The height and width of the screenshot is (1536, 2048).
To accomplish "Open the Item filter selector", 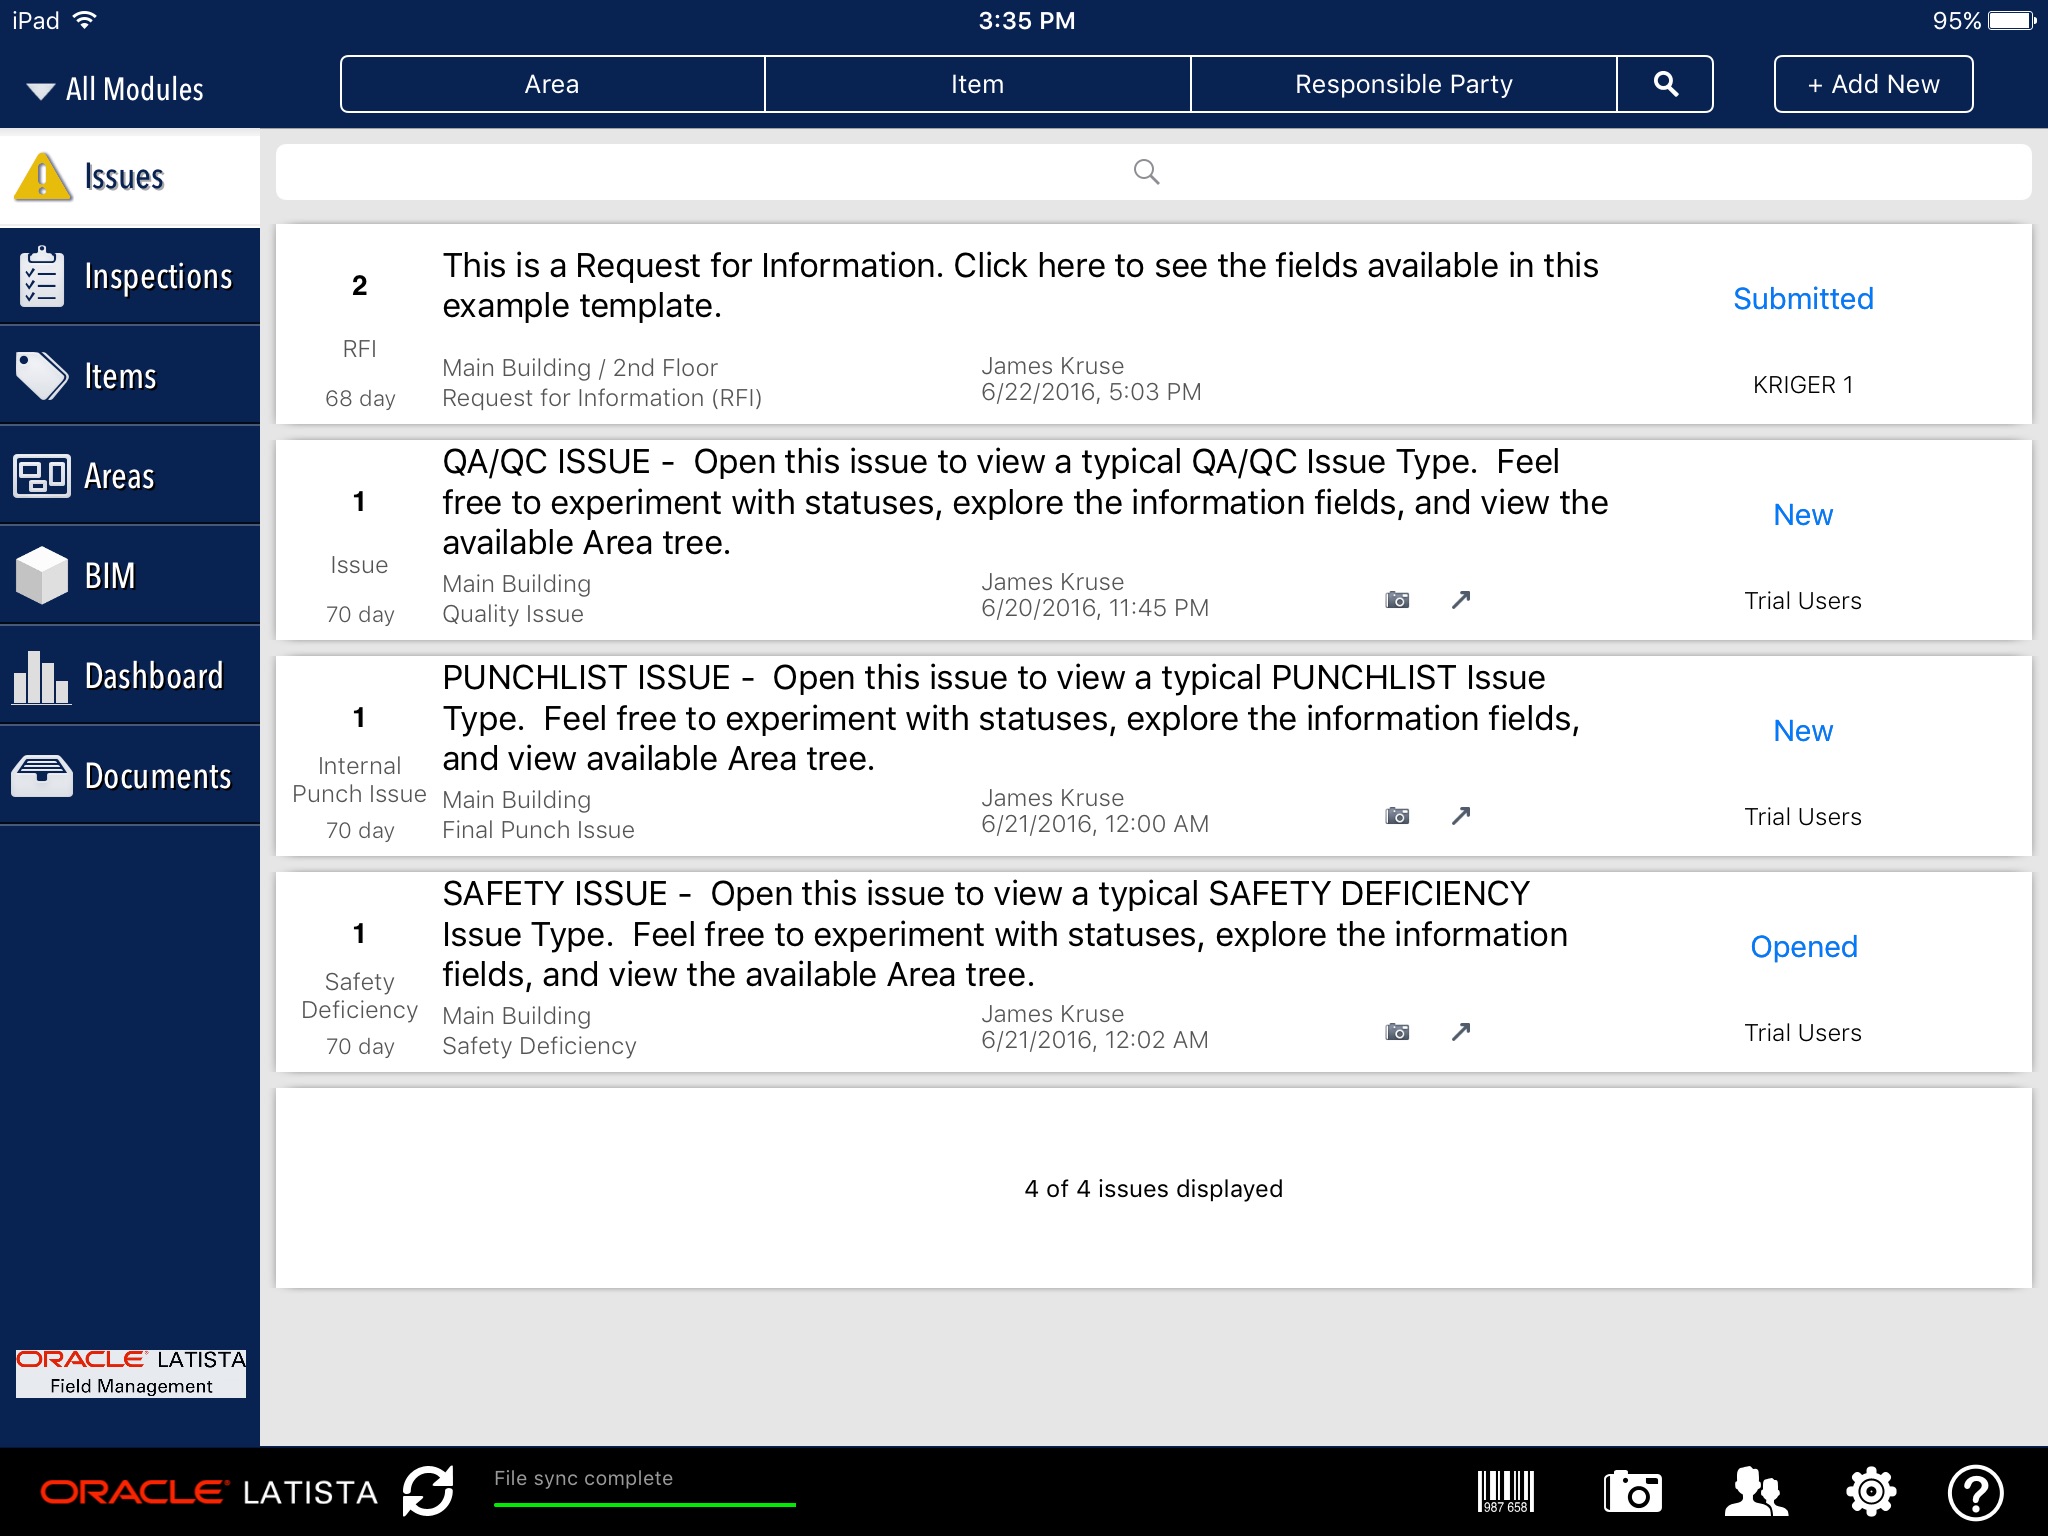I will click(977, 84).
